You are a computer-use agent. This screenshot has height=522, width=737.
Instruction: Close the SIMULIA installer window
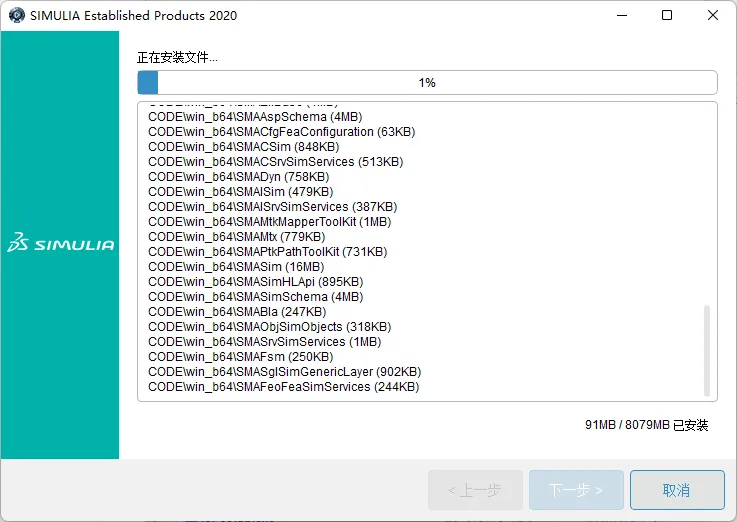[713, 16]
